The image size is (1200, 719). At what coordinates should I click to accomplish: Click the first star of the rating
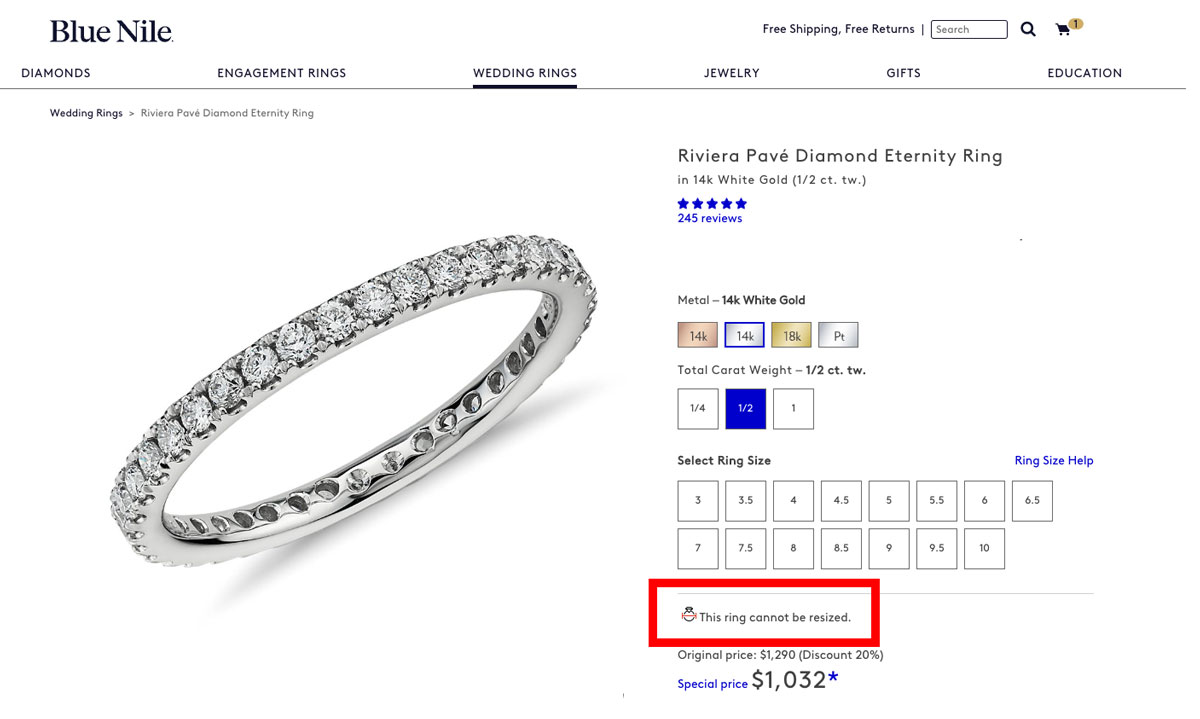(x=682, y=203)
